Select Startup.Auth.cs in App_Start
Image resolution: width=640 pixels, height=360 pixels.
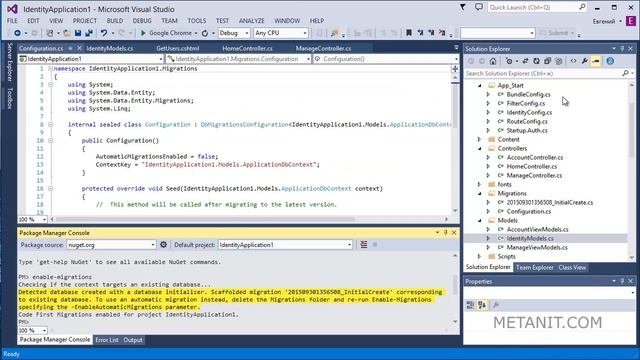(x=527, y=130)
